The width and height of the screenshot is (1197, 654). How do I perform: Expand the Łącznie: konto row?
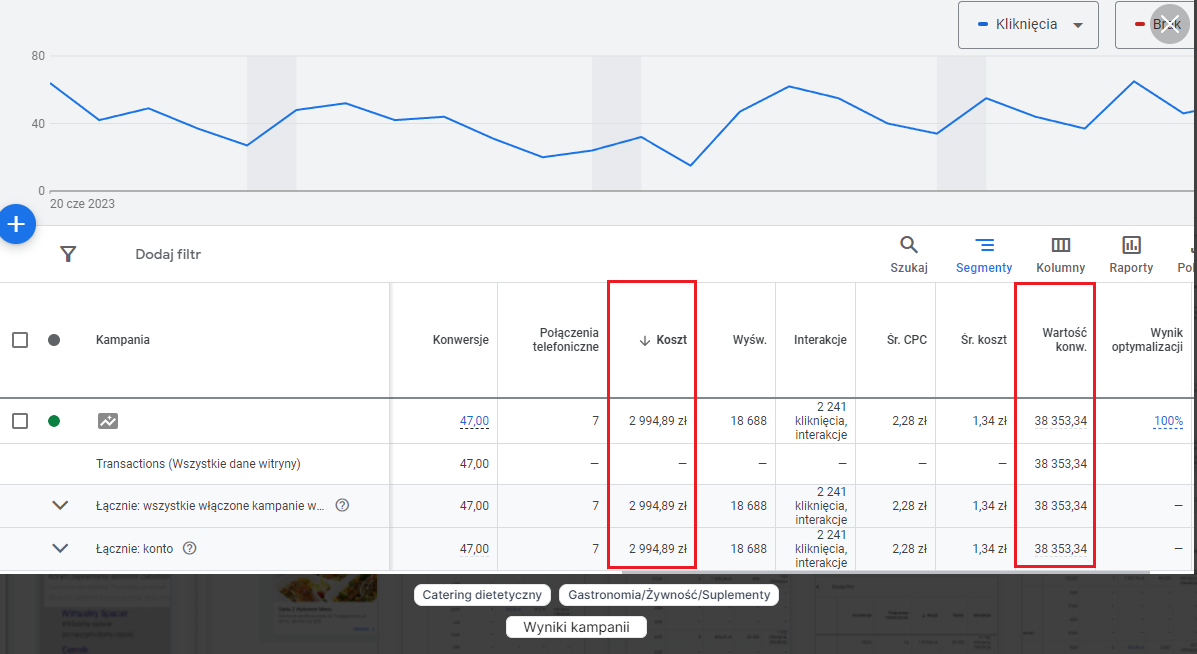tap(60, 548)
